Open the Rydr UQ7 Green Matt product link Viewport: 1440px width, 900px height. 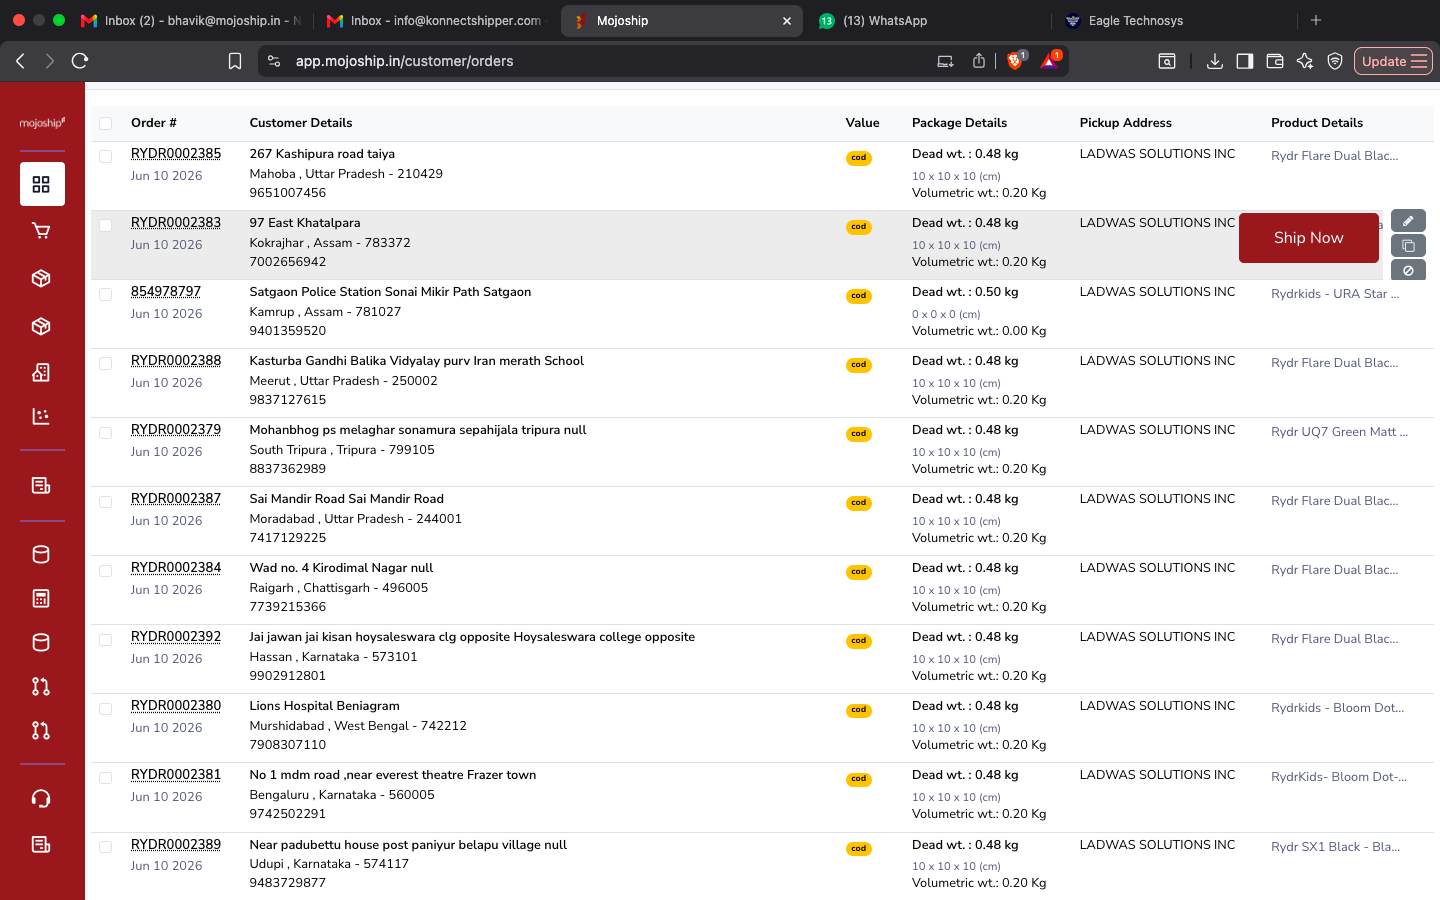[1339, 432]
